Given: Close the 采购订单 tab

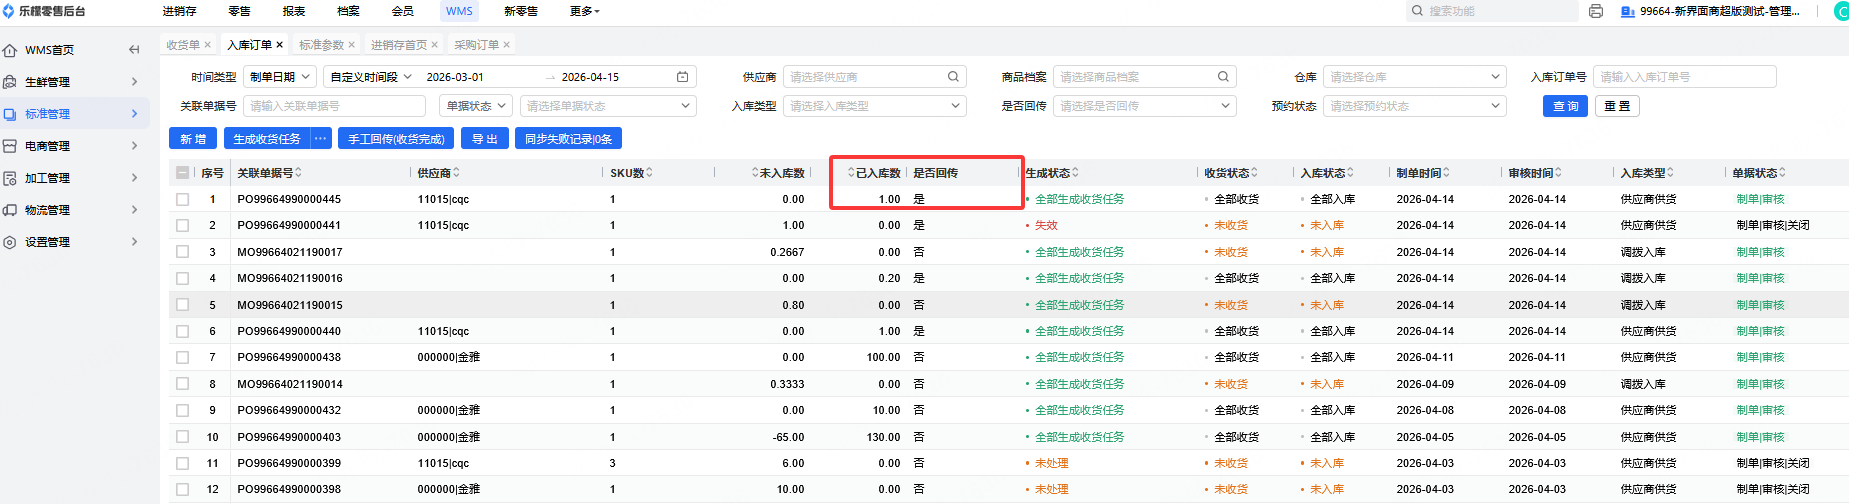Looking at the screenshot, I should click(507, 45).
